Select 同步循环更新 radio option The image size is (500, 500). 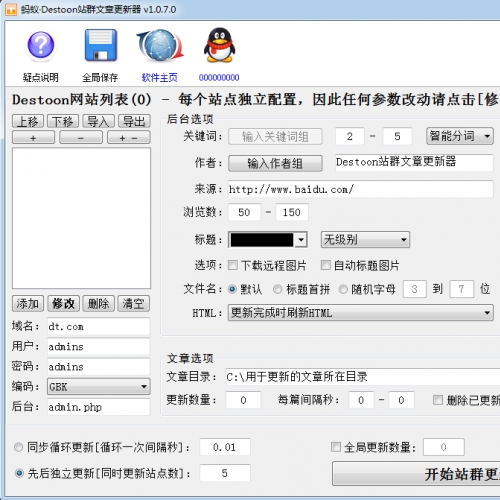coord(18,447)
